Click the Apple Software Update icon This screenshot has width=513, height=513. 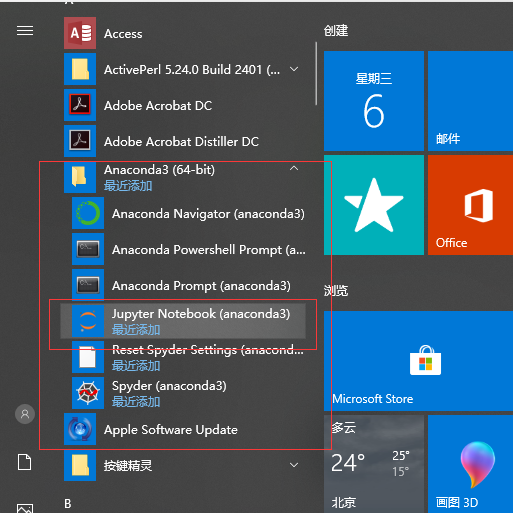click(80, 429)
